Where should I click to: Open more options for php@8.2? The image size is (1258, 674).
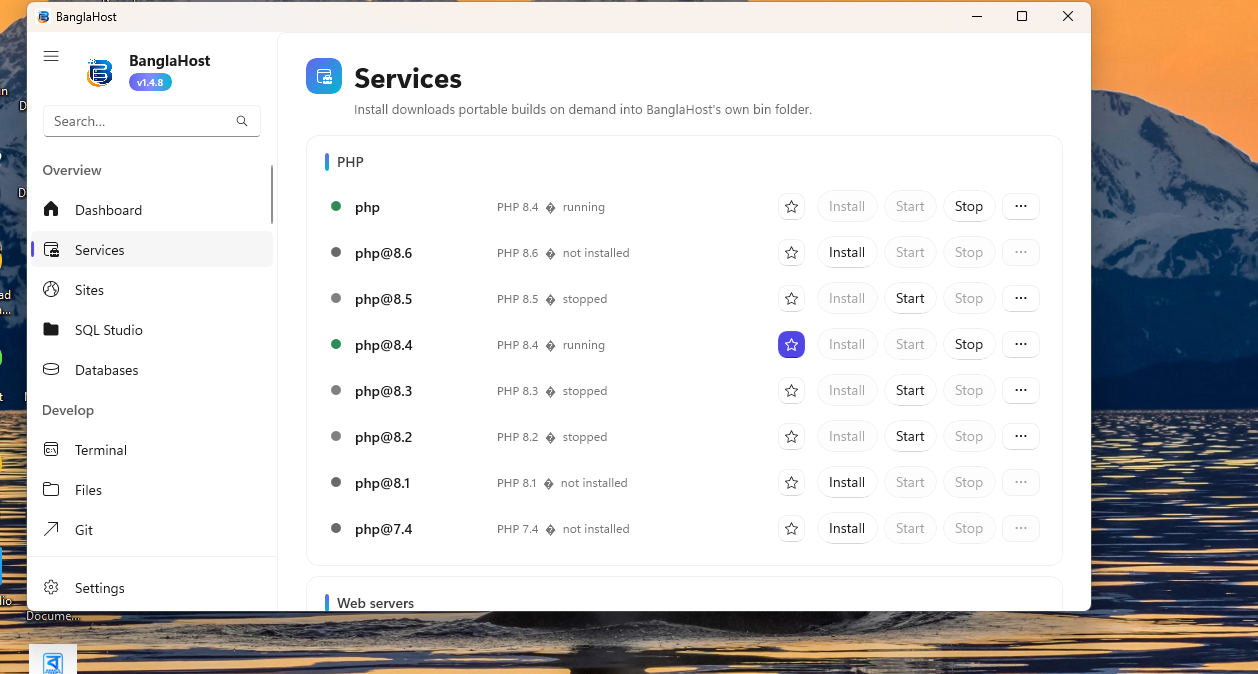point(1020,436)
